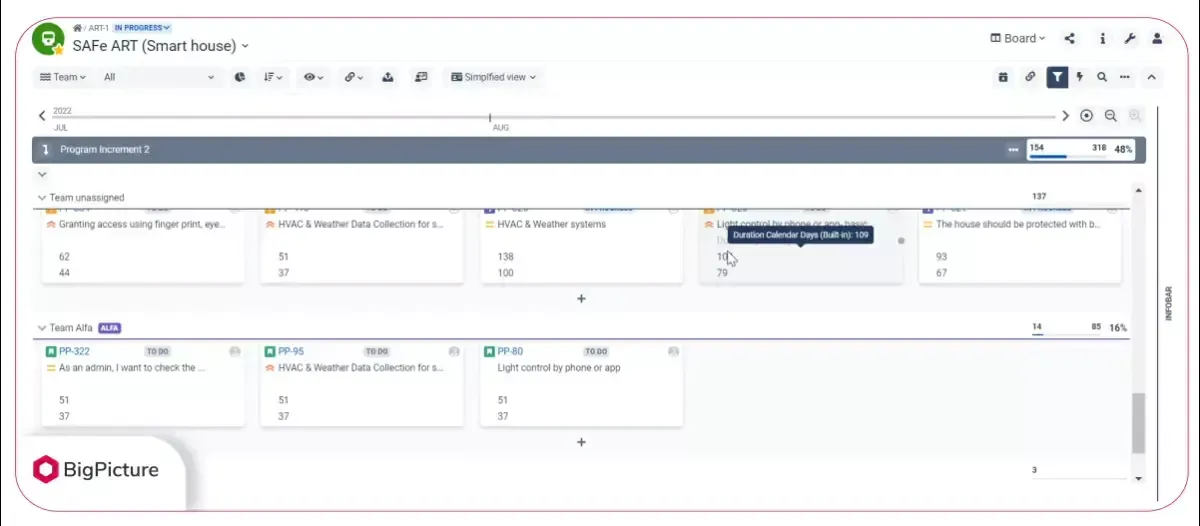Move the timeline to the previous period
This screenshot has width=1200, height=526.
pyautogui.click(x=42, y=116)
